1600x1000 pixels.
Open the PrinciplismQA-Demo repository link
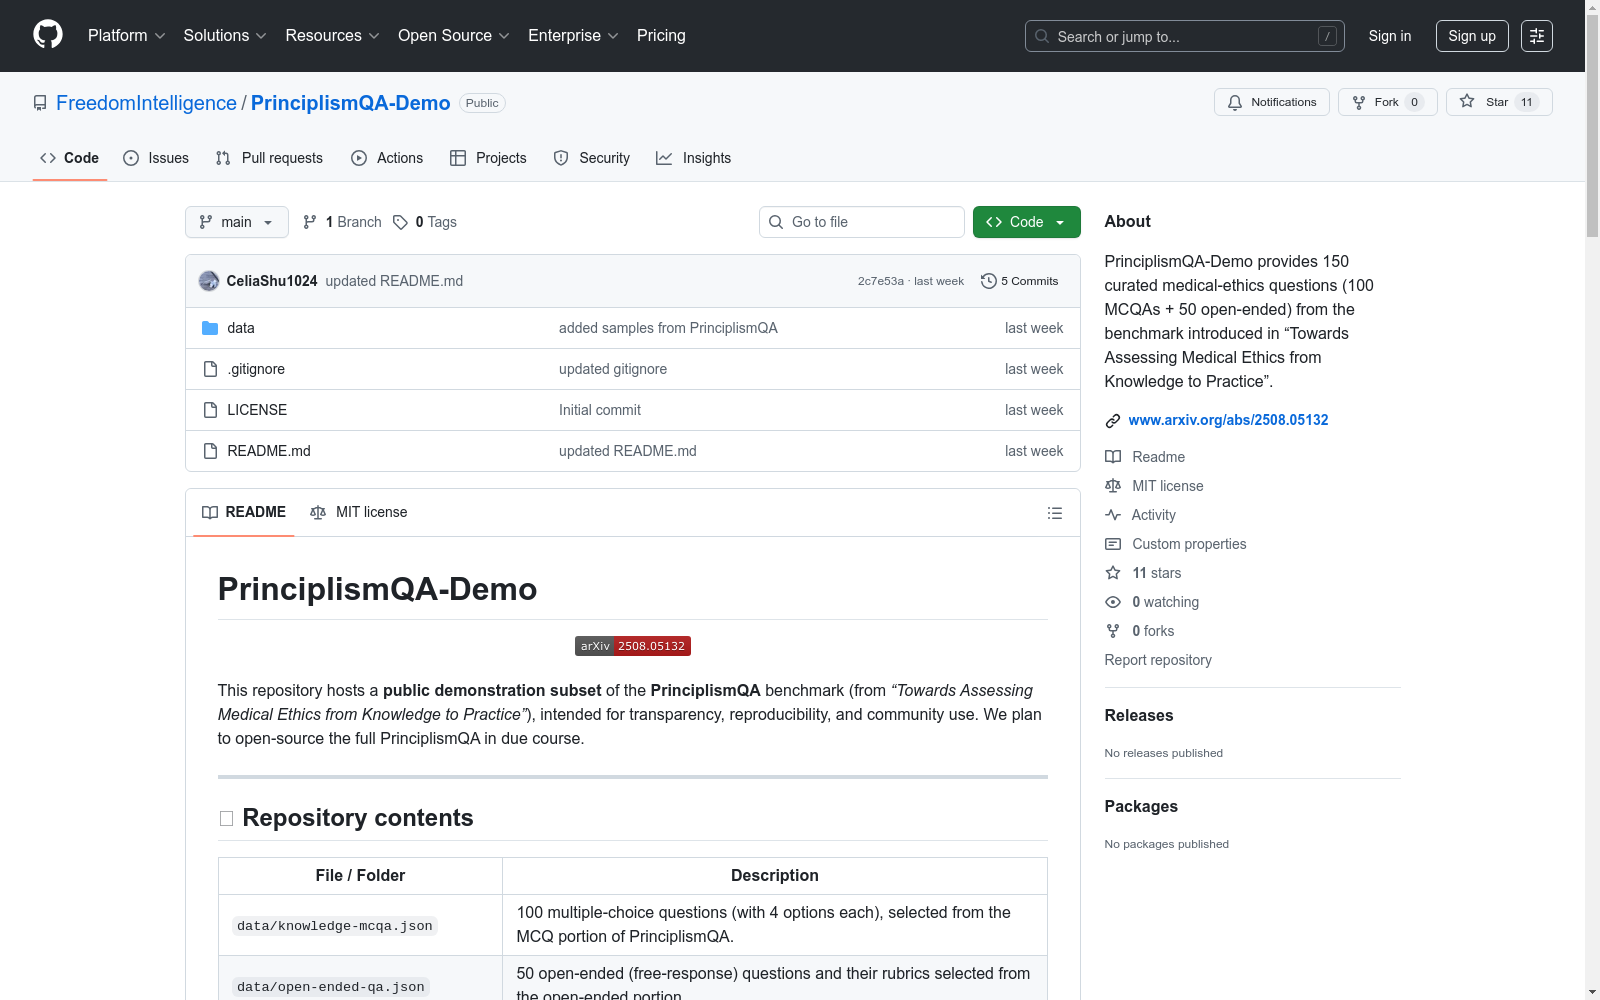point(350,103)
